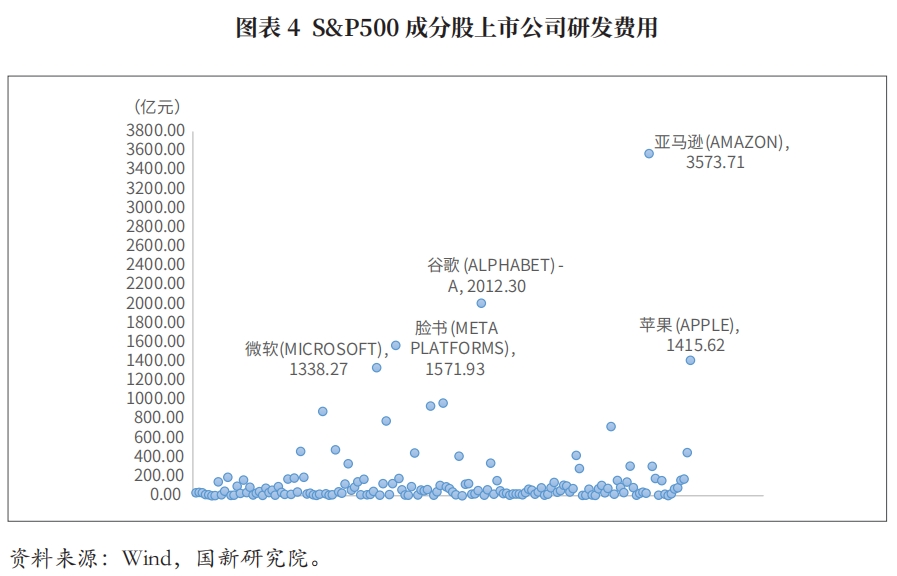
Task: Click the y-axis tick "1600.00"
Action: click(x=156, y=341)
